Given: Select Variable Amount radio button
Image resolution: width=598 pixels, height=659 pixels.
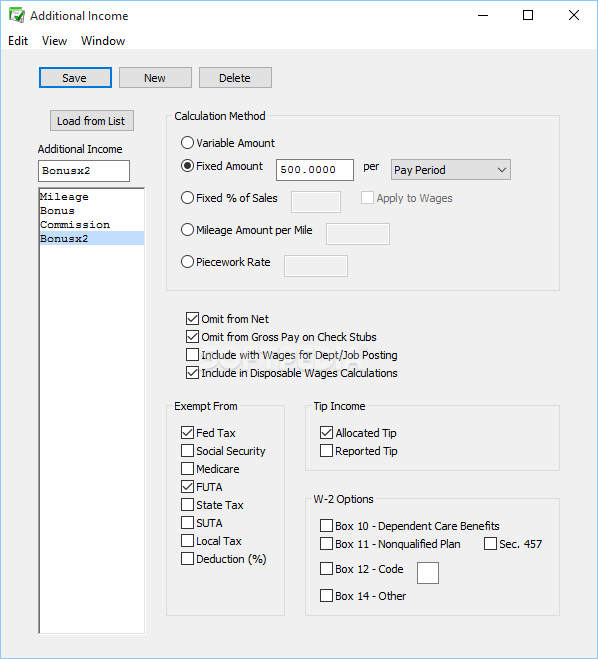Looking at the screenshot, I should (187, 143).
